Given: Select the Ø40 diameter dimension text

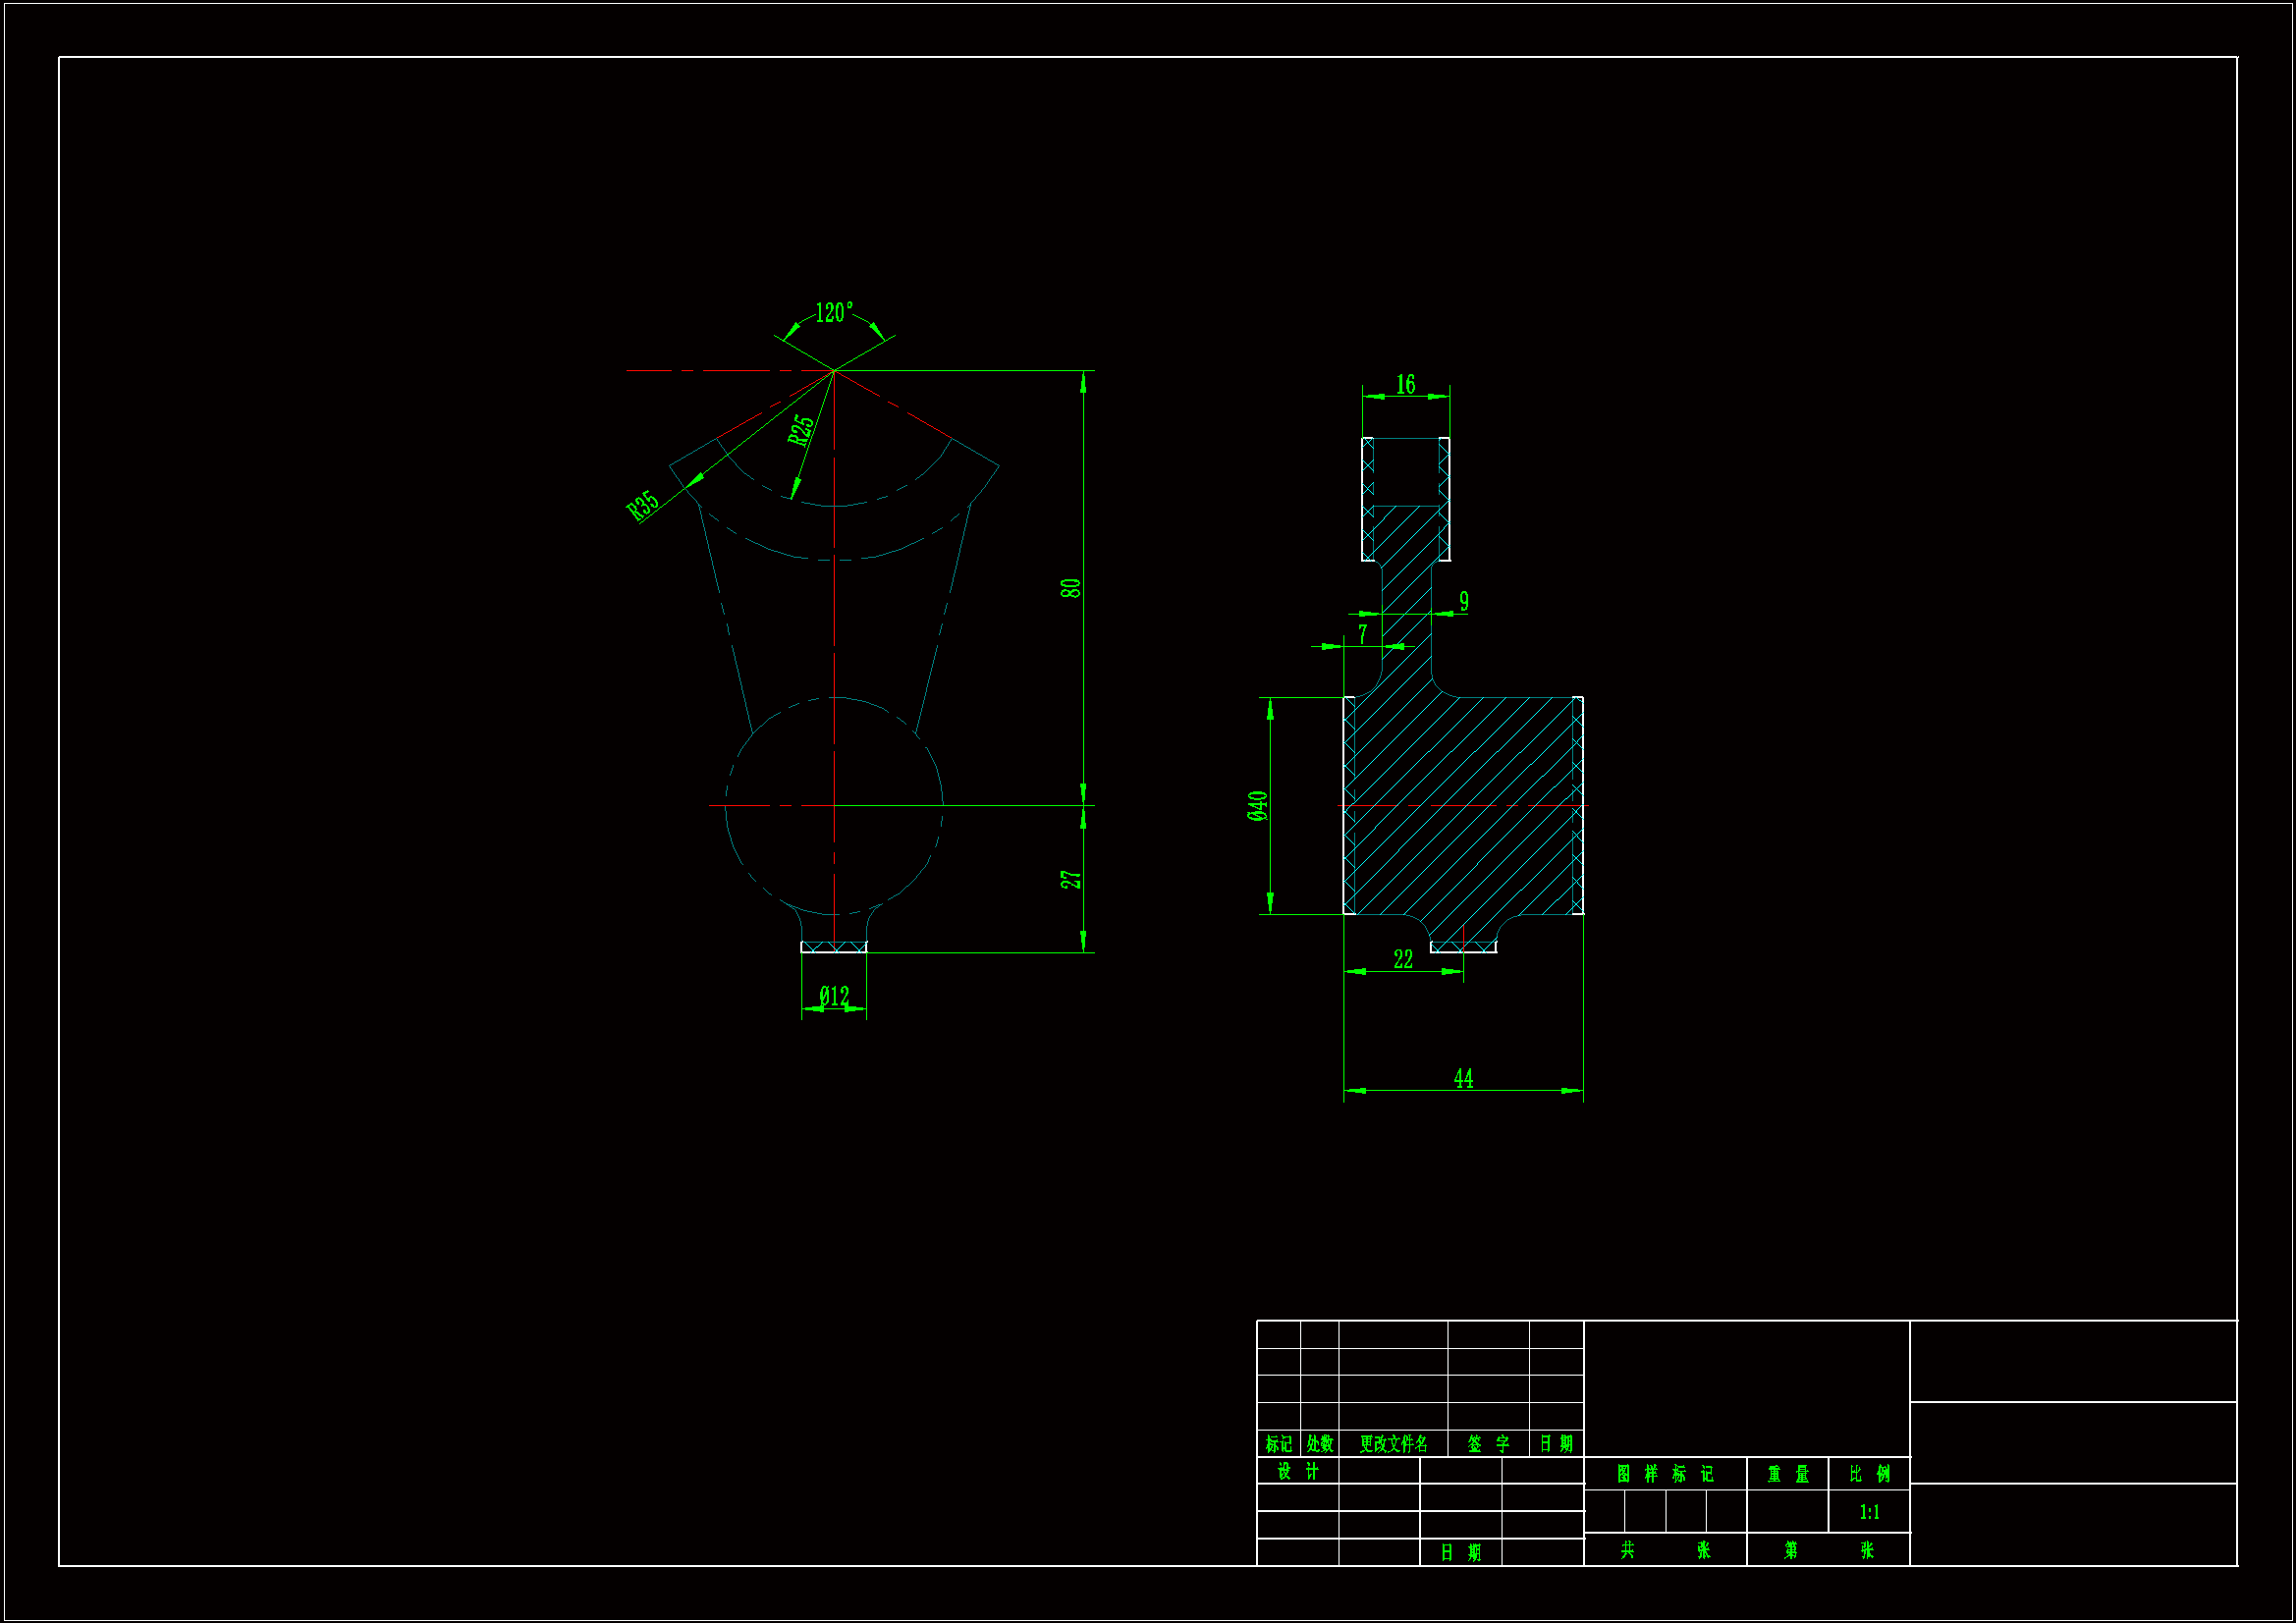Looking at the screenshot, I should pyautogui.click(x=1257, y=806).
